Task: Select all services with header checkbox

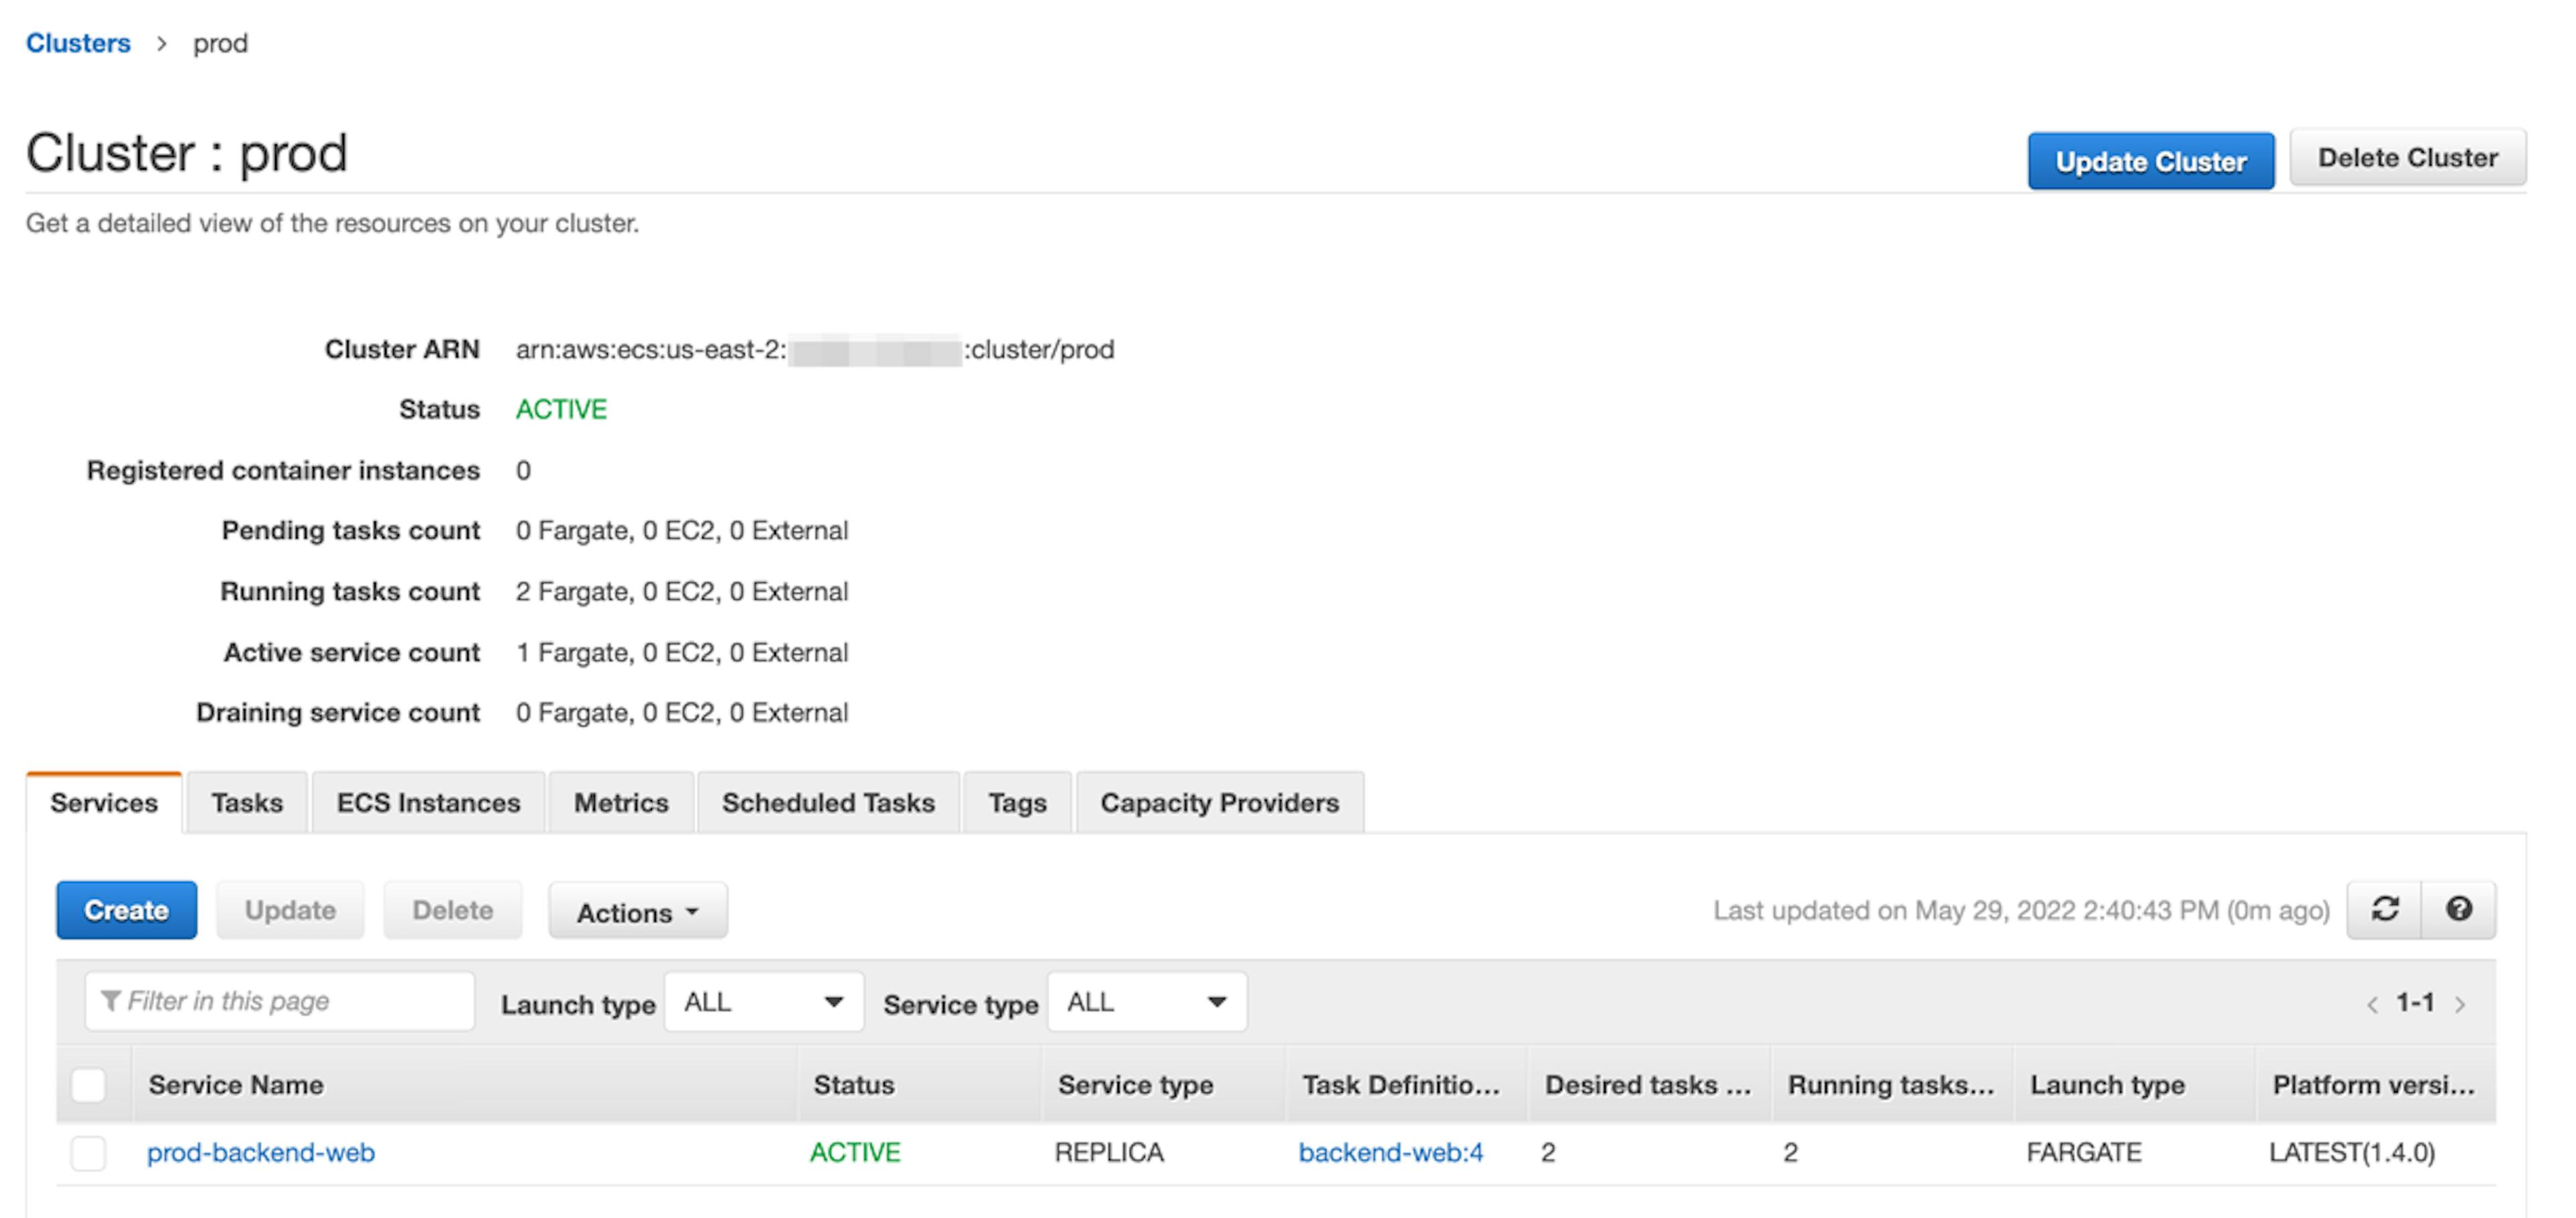Action: tap(88, 1084)
